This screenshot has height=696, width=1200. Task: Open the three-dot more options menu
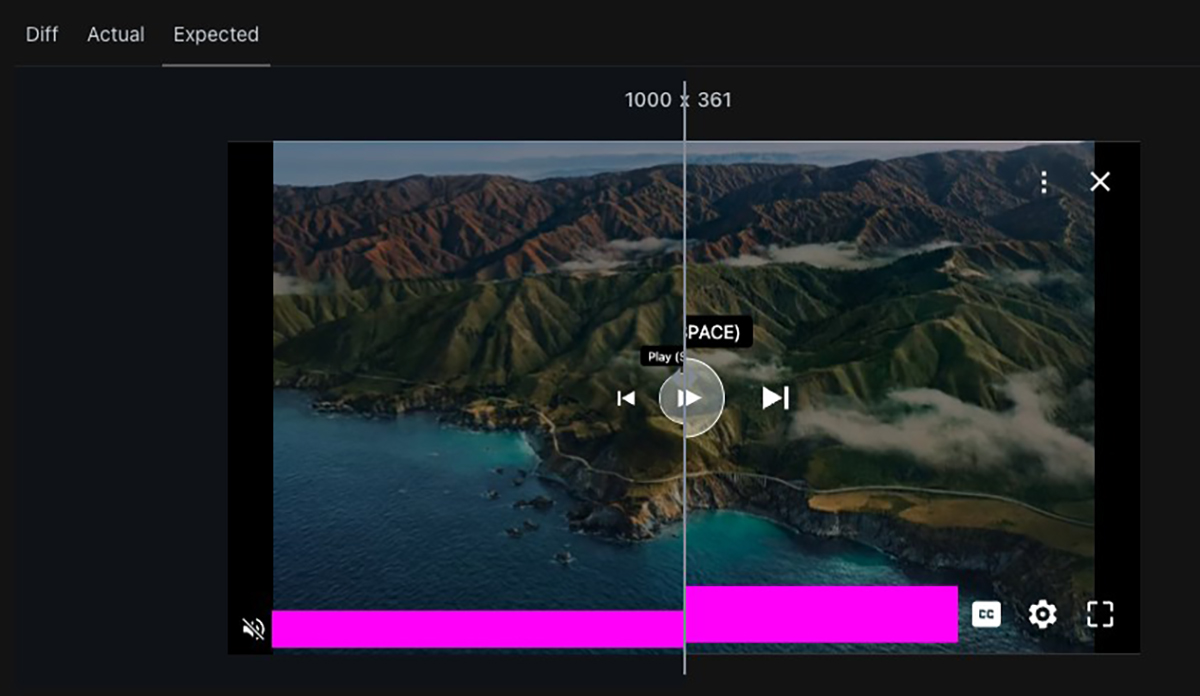tap(1044, 182)
